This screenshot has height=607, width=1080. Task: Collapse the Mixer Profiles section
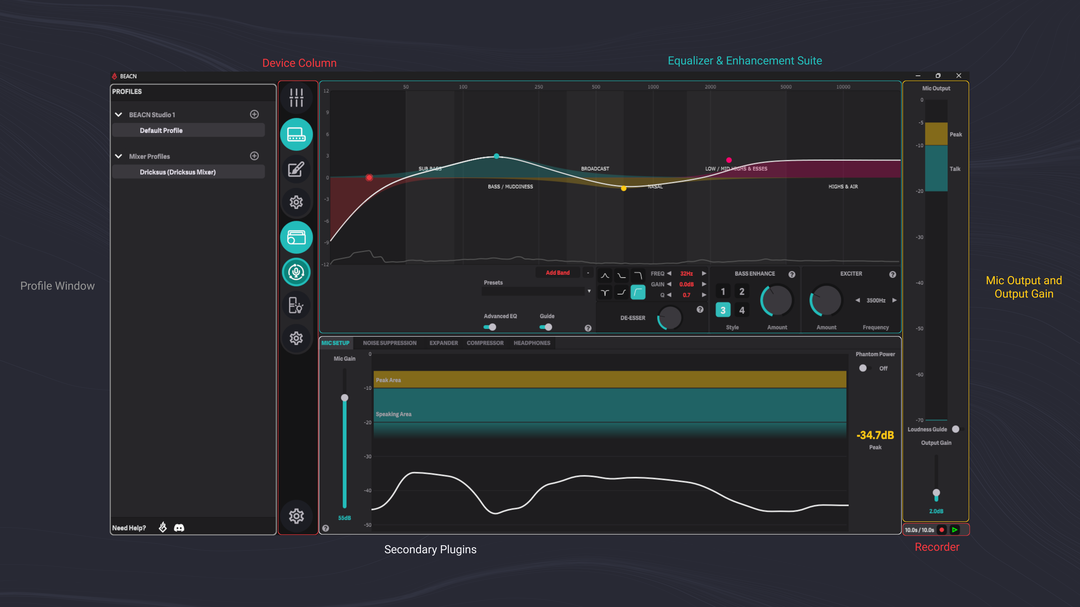point(118,156)
